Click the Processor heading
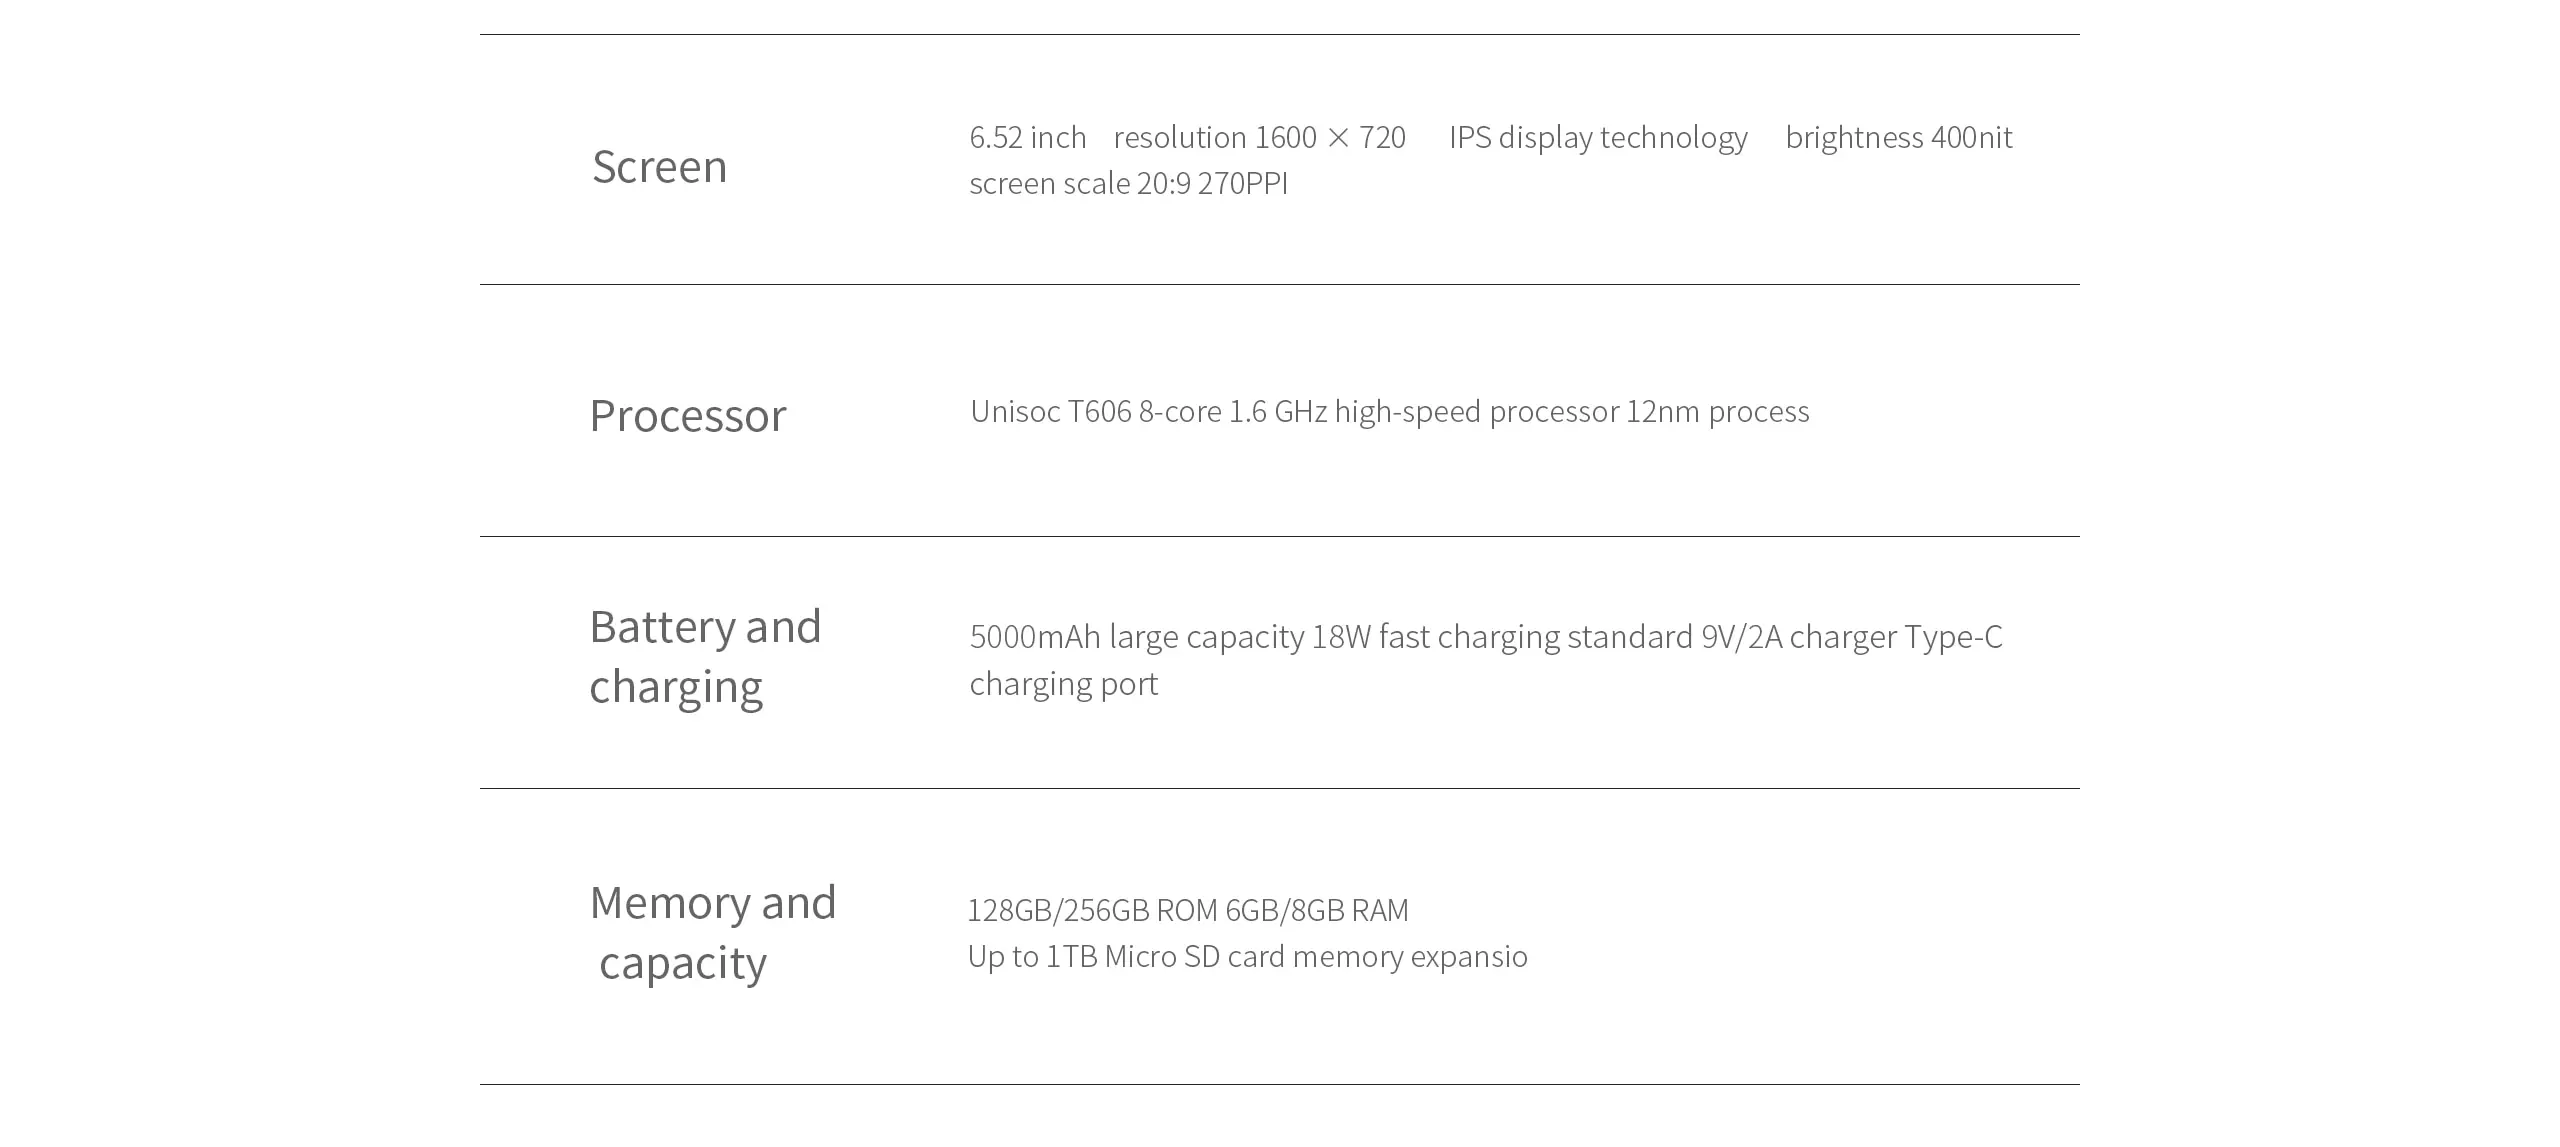Image resolution: width=2560 pixels, height=1147 pixels. tap(688, 416)
